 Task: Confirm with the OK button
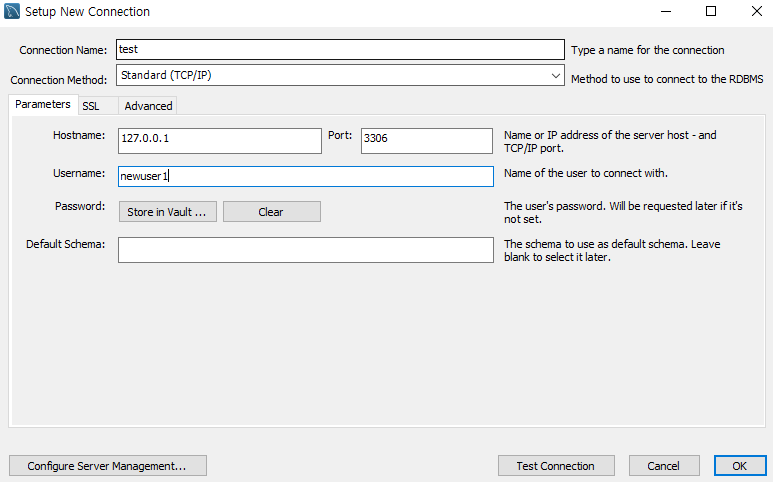pyautogui.click(x=740, y=466)
